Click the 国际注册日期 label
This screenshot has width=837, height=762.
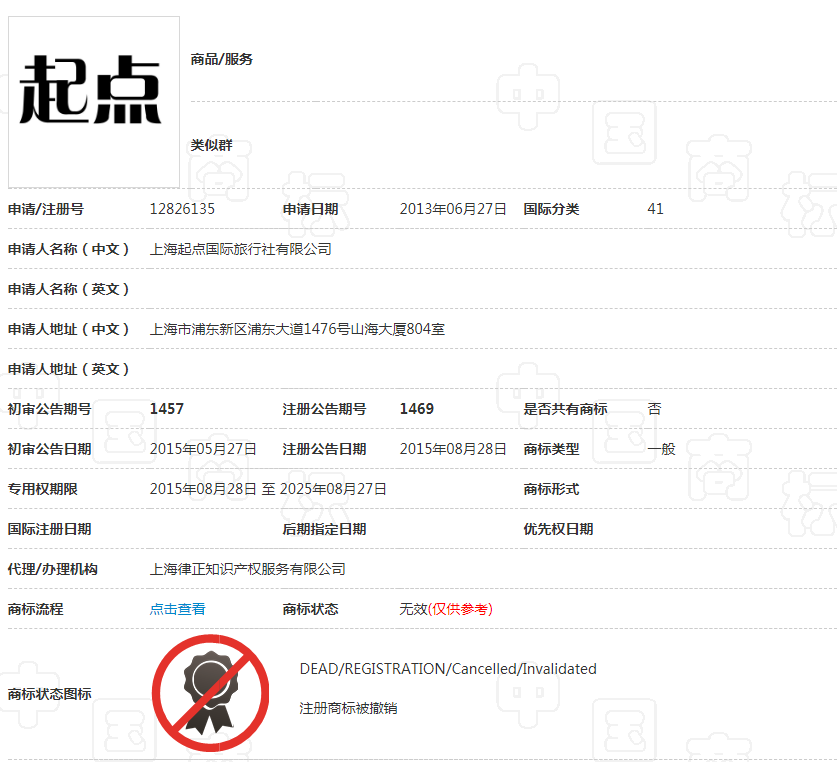[50, 529]
